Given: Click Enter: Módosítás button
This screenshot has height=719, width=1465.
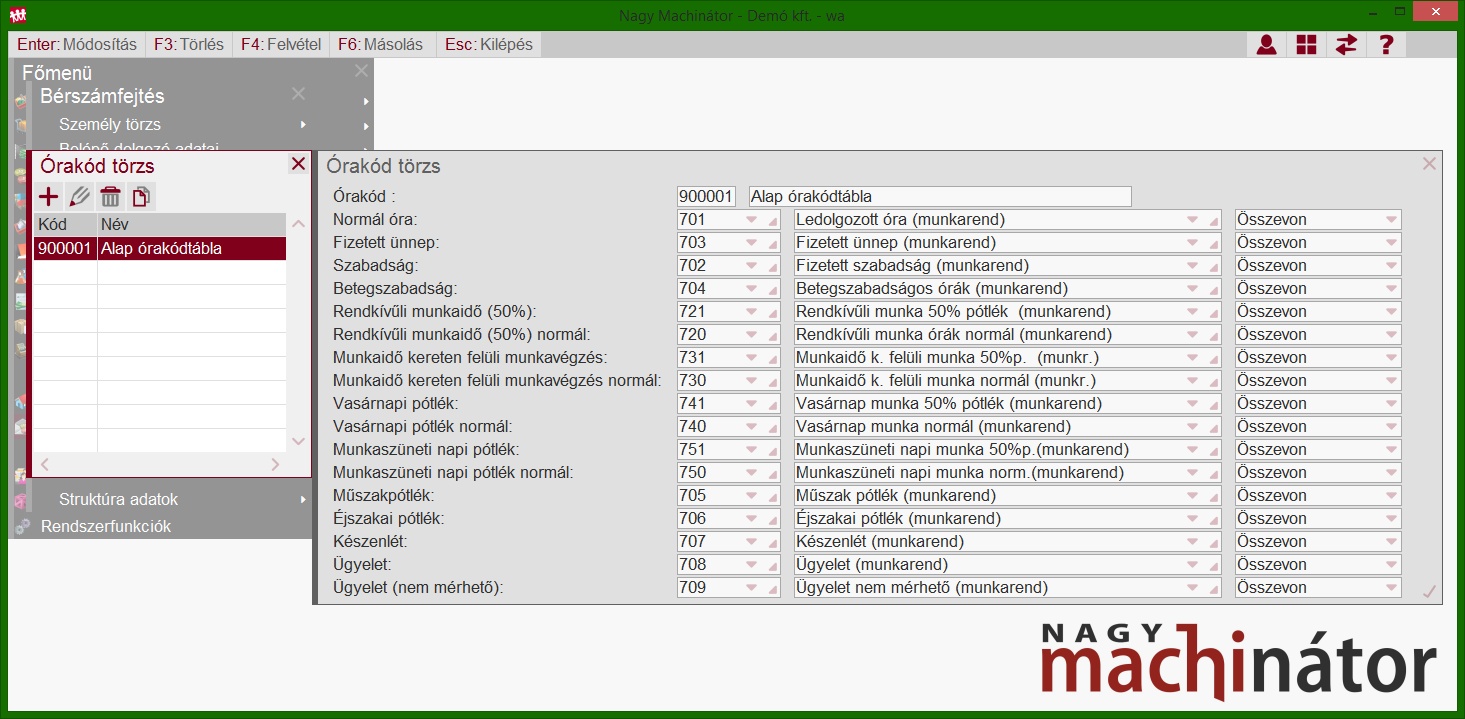Looking at the screenshot, I should click(77, 45).
